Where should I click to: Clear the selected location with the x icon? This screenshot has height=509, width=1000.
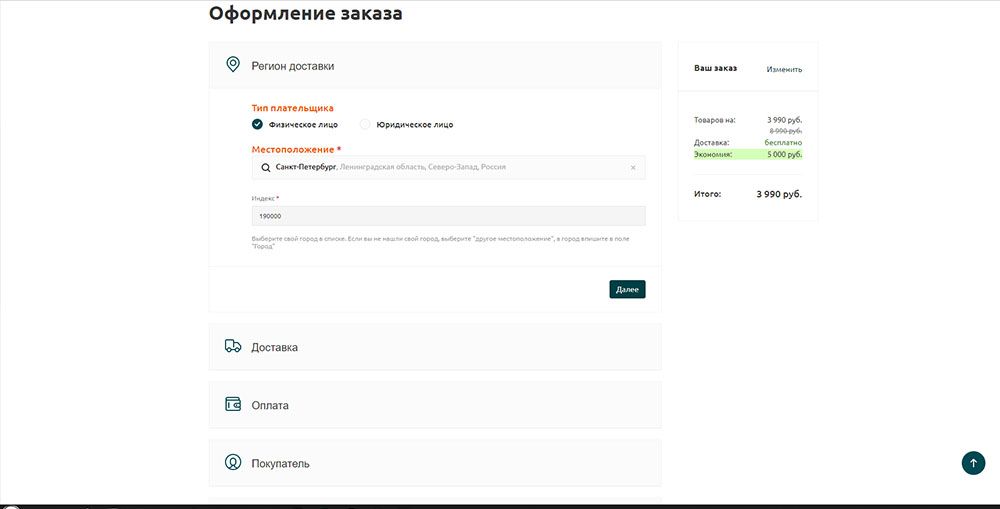[633, 167]
